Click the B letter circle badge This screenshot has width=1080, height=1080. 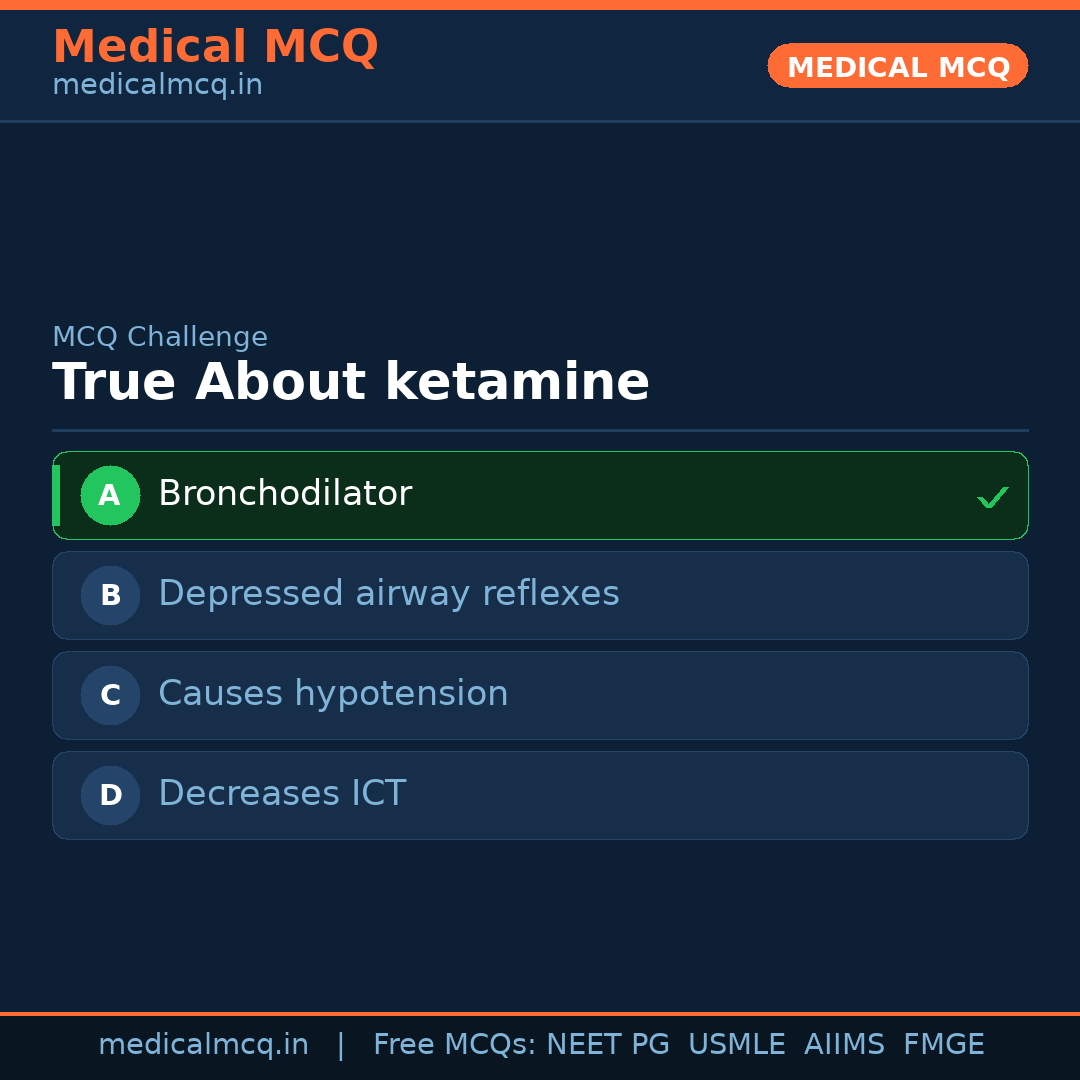110,595
